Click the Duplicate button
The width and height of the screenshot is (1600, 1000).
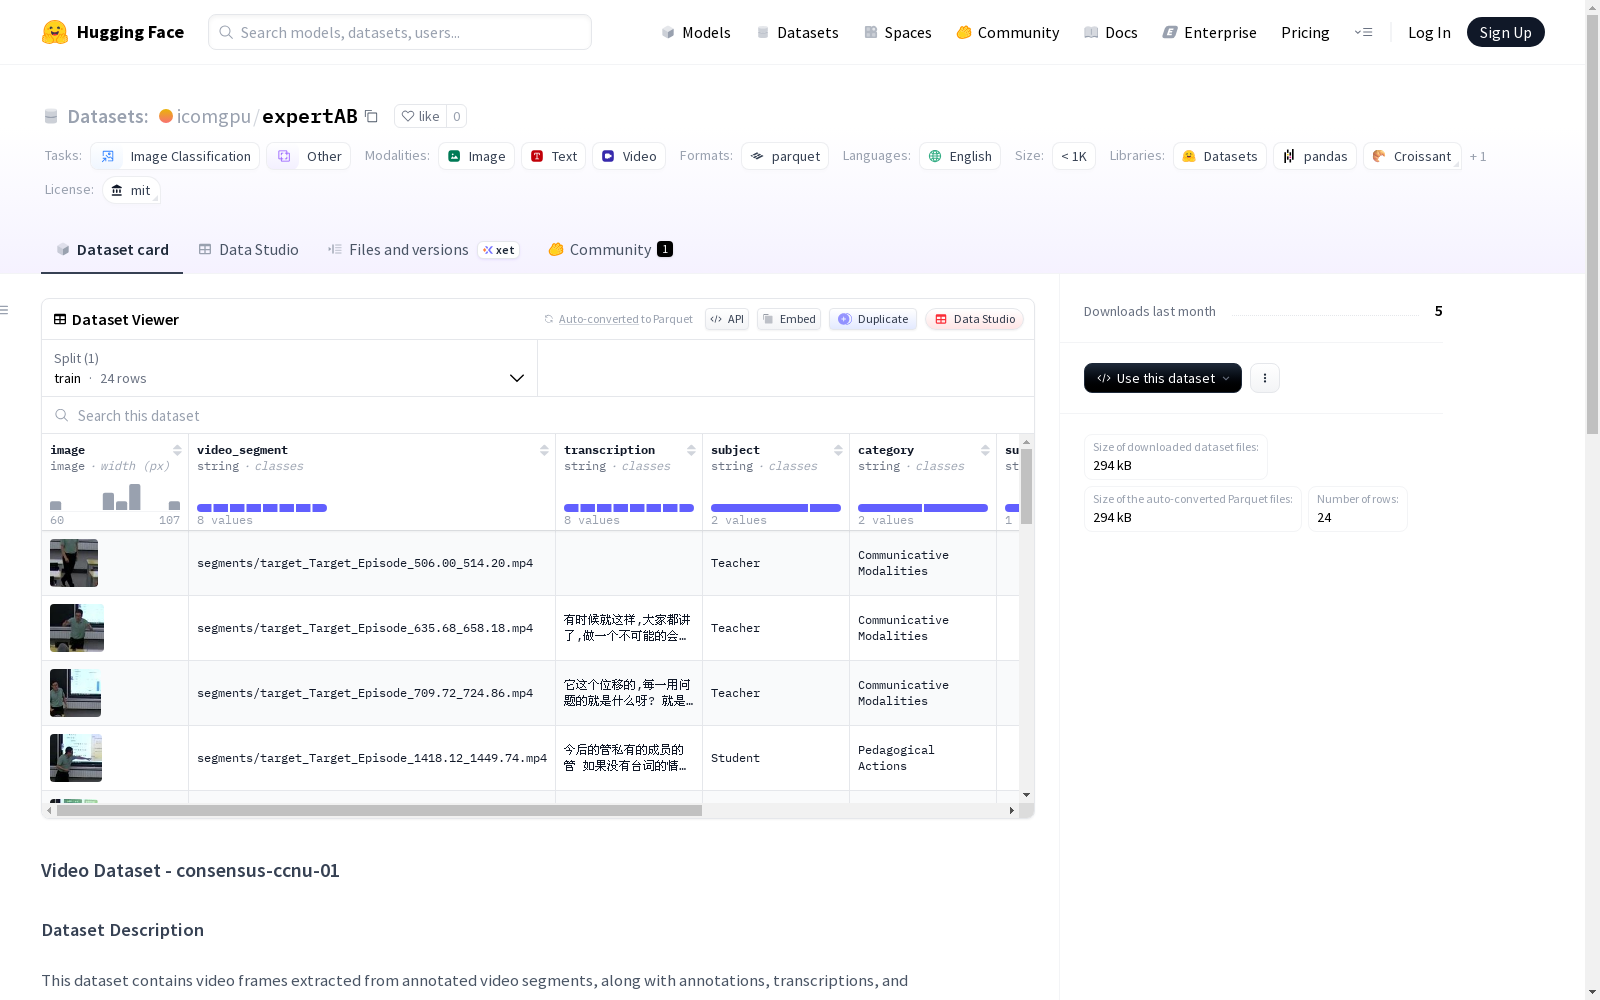pyautogui.click(x=873, y=319)
